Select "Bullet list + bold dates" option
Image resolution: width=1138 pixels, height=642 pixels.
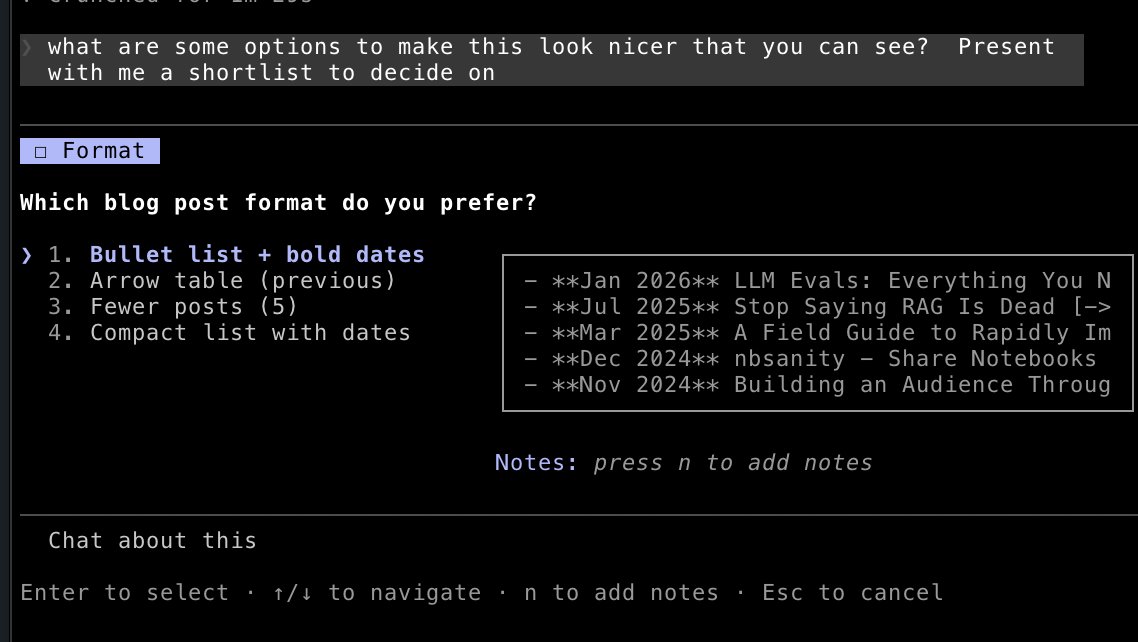(x=256, y=255)
